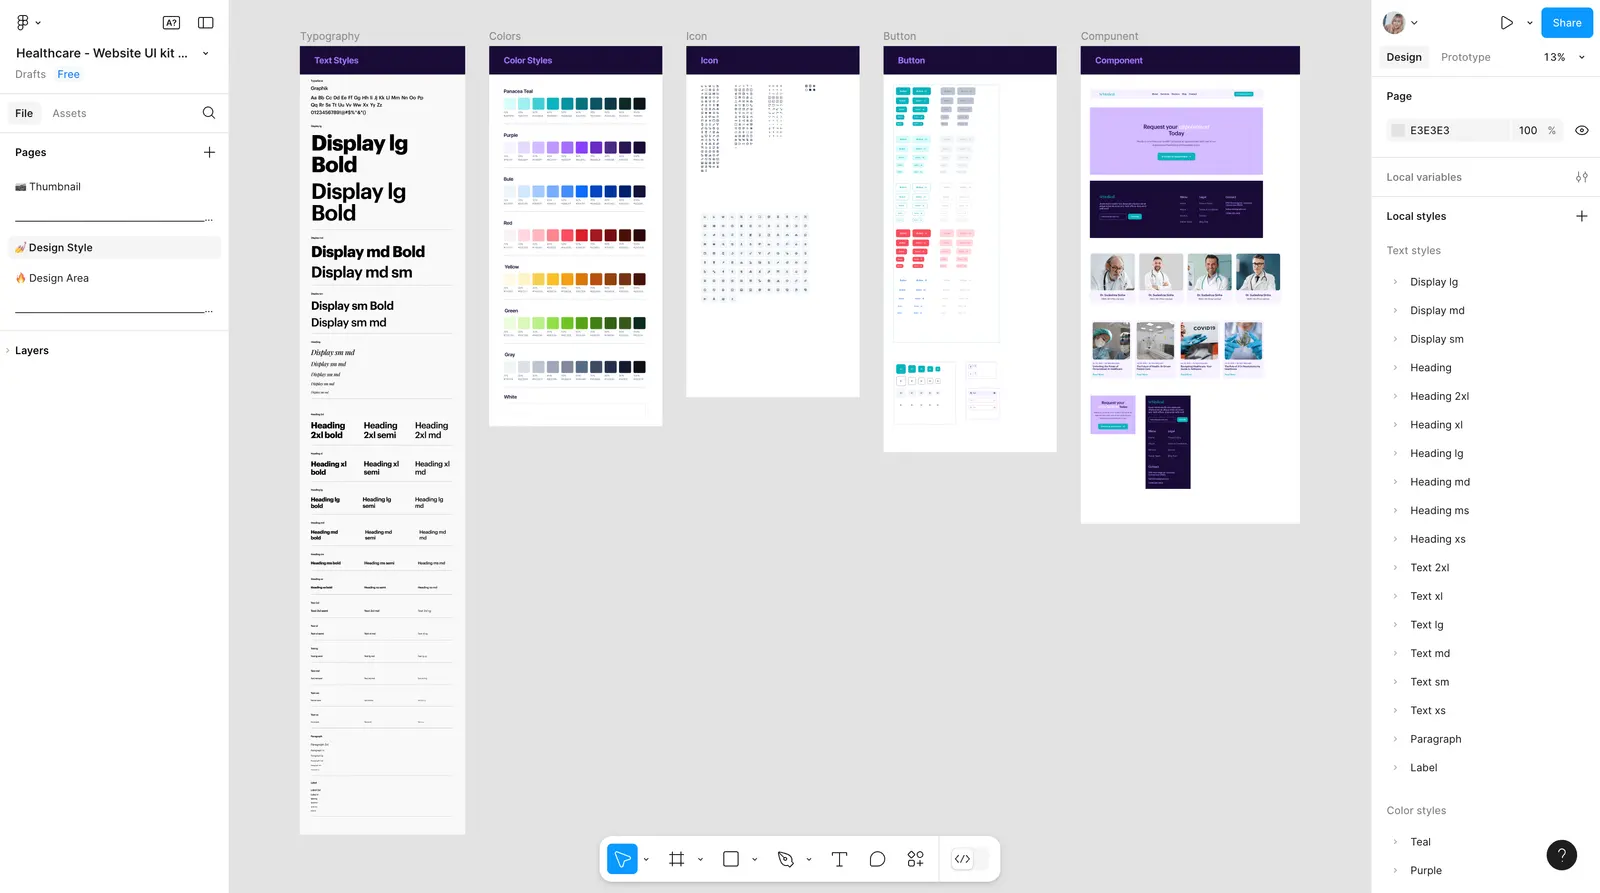1600x893 pixels.
Task: Expand the Display lg text style
Action: pos(1395,282)
